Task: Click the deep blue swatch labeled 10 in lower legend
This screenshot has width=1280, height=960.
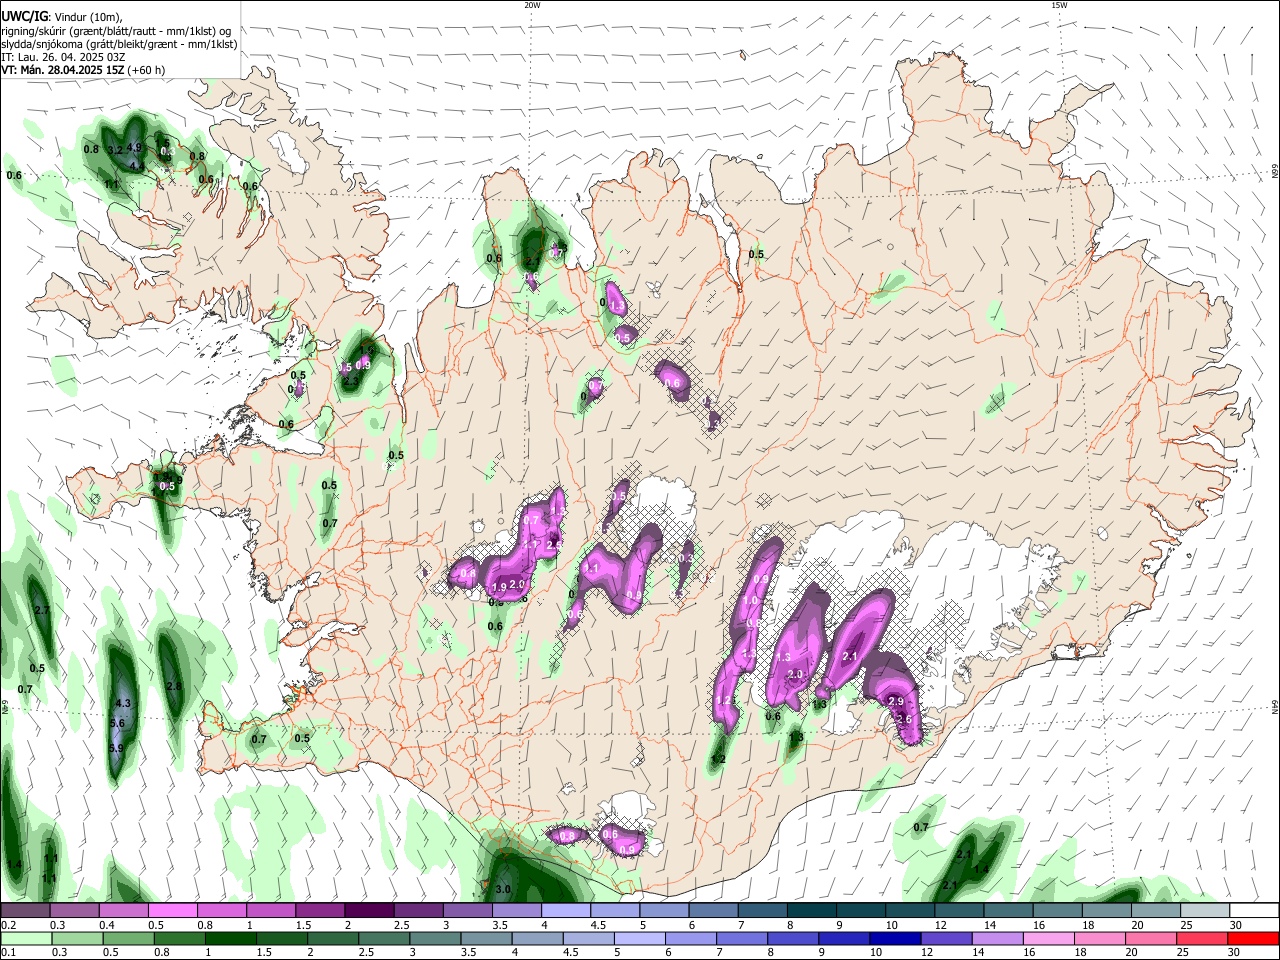Action: click(894, 938)
